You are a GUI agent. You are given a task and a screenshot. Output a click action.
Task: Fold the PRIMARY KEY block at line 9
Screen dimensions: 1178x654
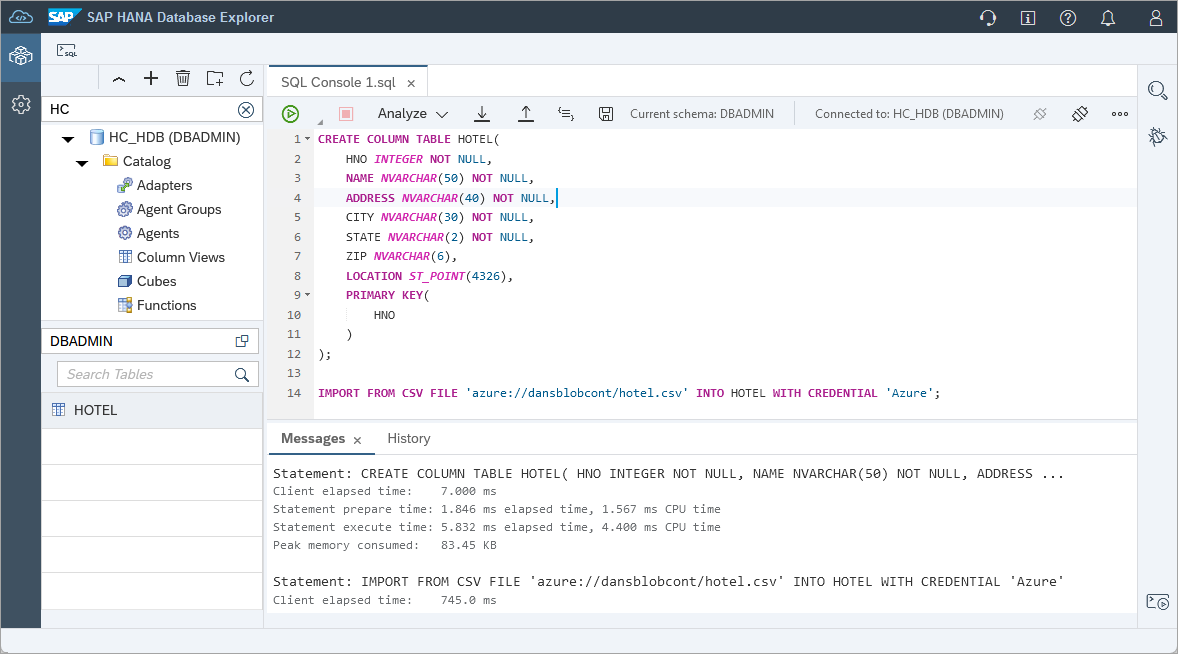pyautogui.click(x=307, y=295)
